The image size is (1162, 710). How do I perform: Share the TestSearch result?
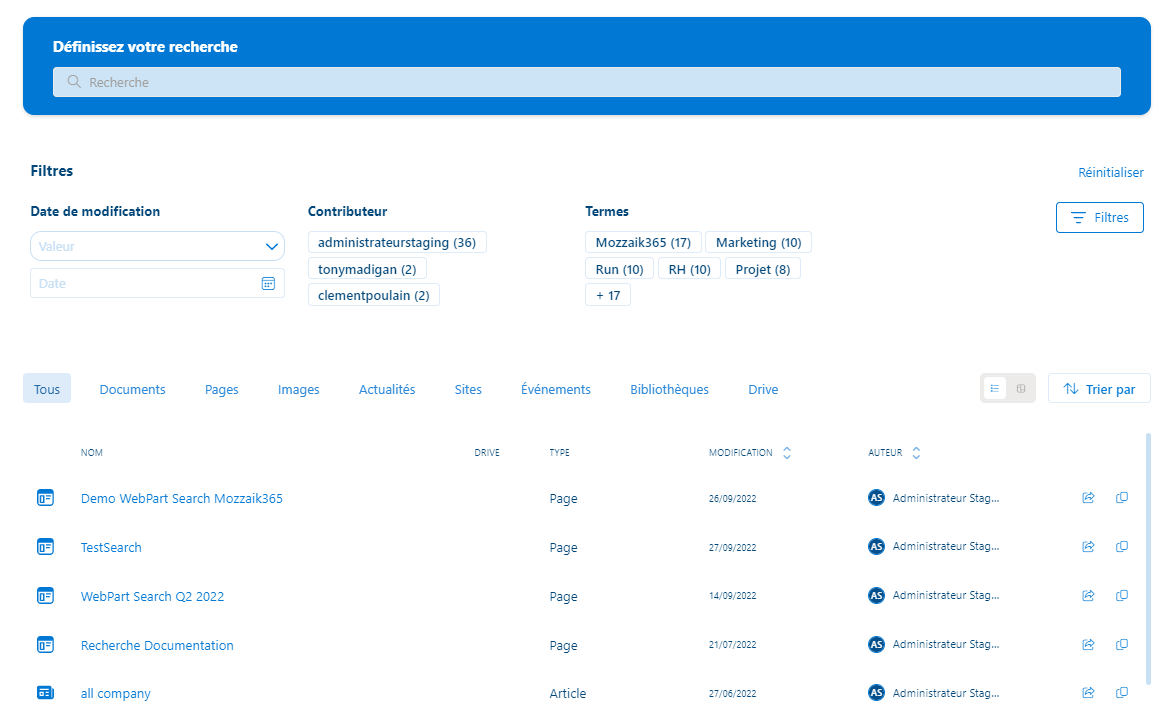pyautogui.click(x=1088, y=546)
